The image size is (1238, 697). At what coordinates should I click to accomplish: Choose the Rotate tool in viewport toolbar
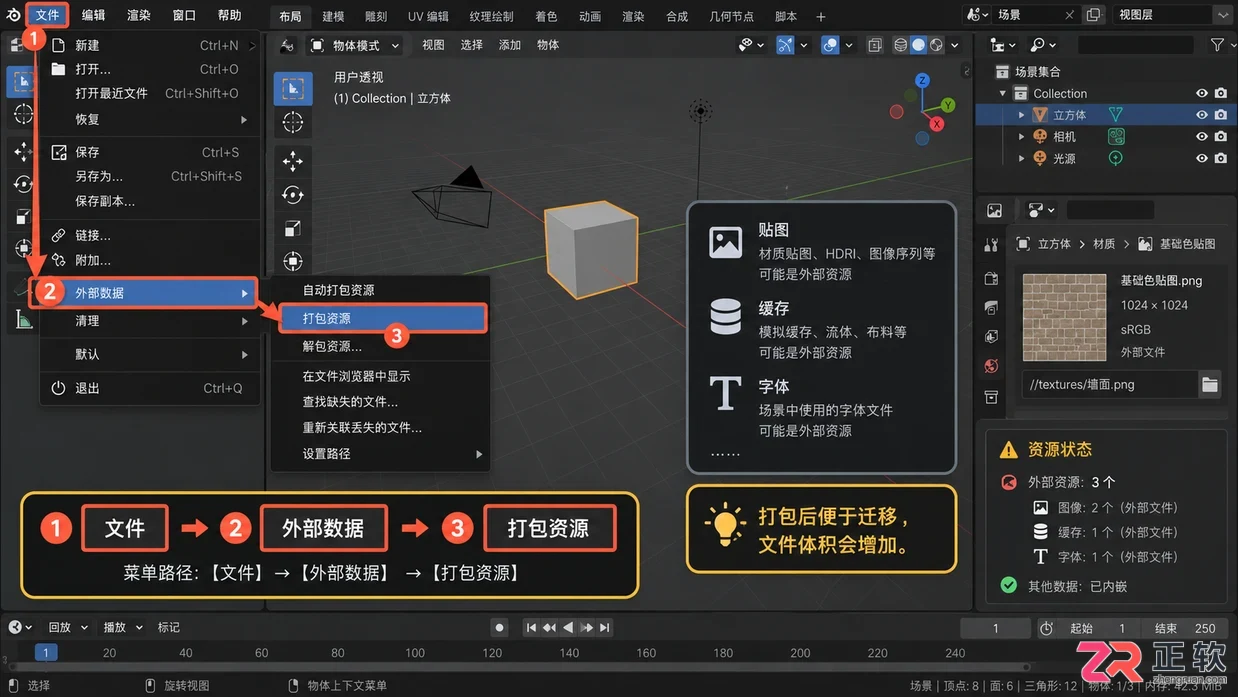click(x=293, y=195)
